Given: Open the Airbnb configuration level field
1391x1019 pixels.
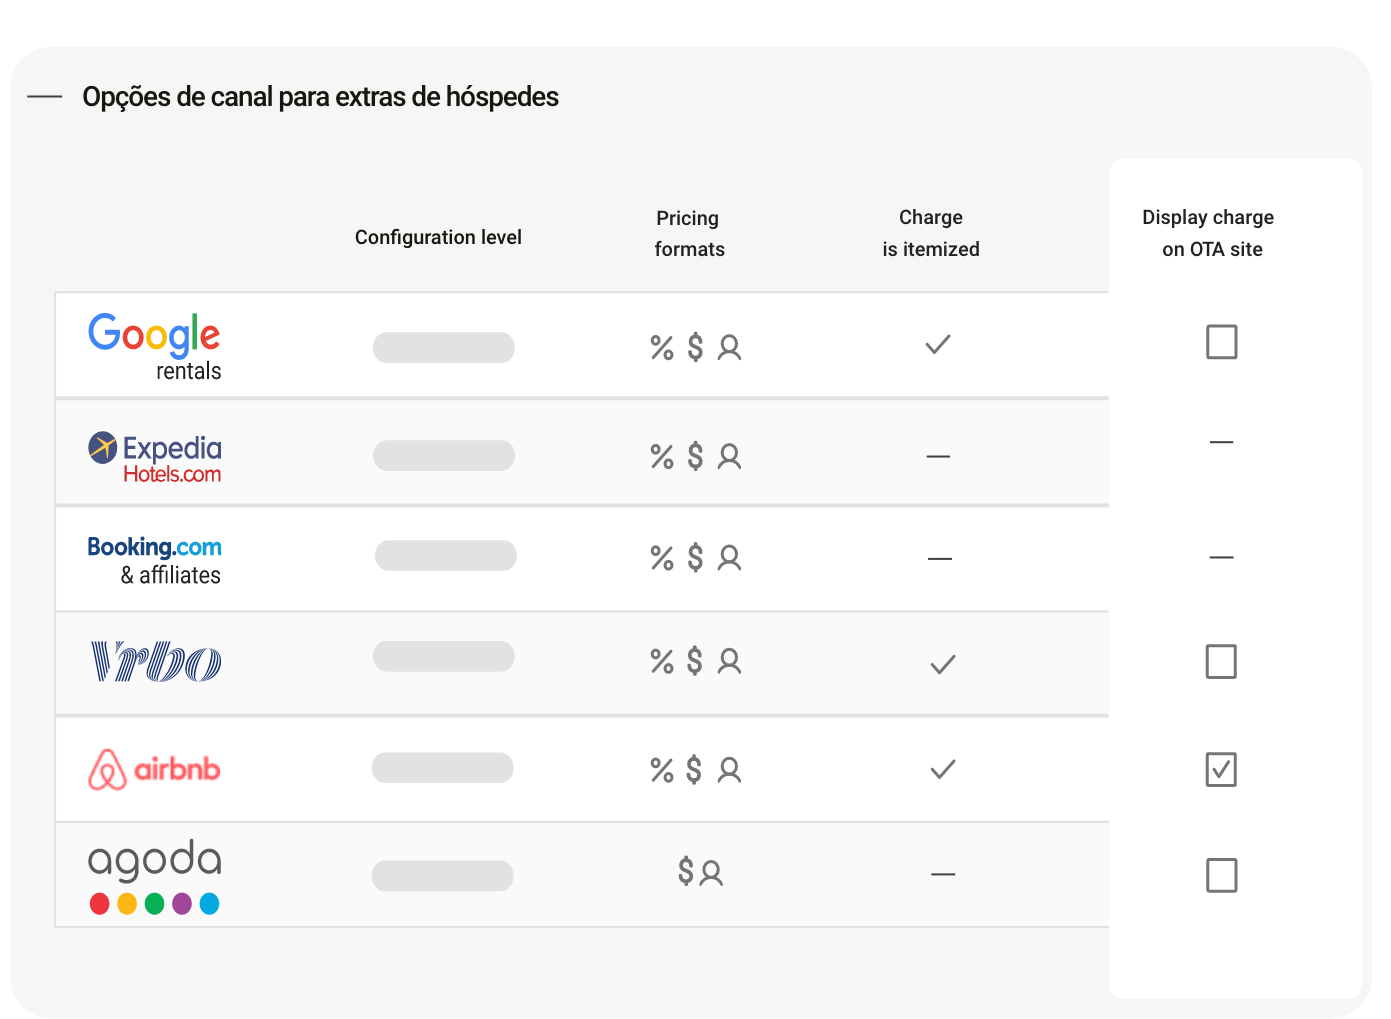Looking at the screenshot, I should 443,768.
